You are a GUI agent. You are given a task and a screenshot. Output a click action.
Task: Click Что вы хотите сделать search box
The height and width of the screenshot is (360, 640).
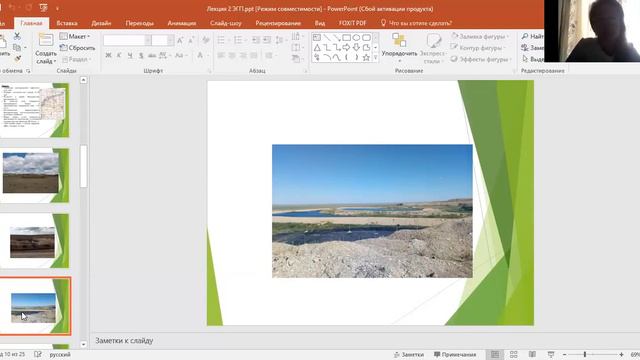coord(416,23)
